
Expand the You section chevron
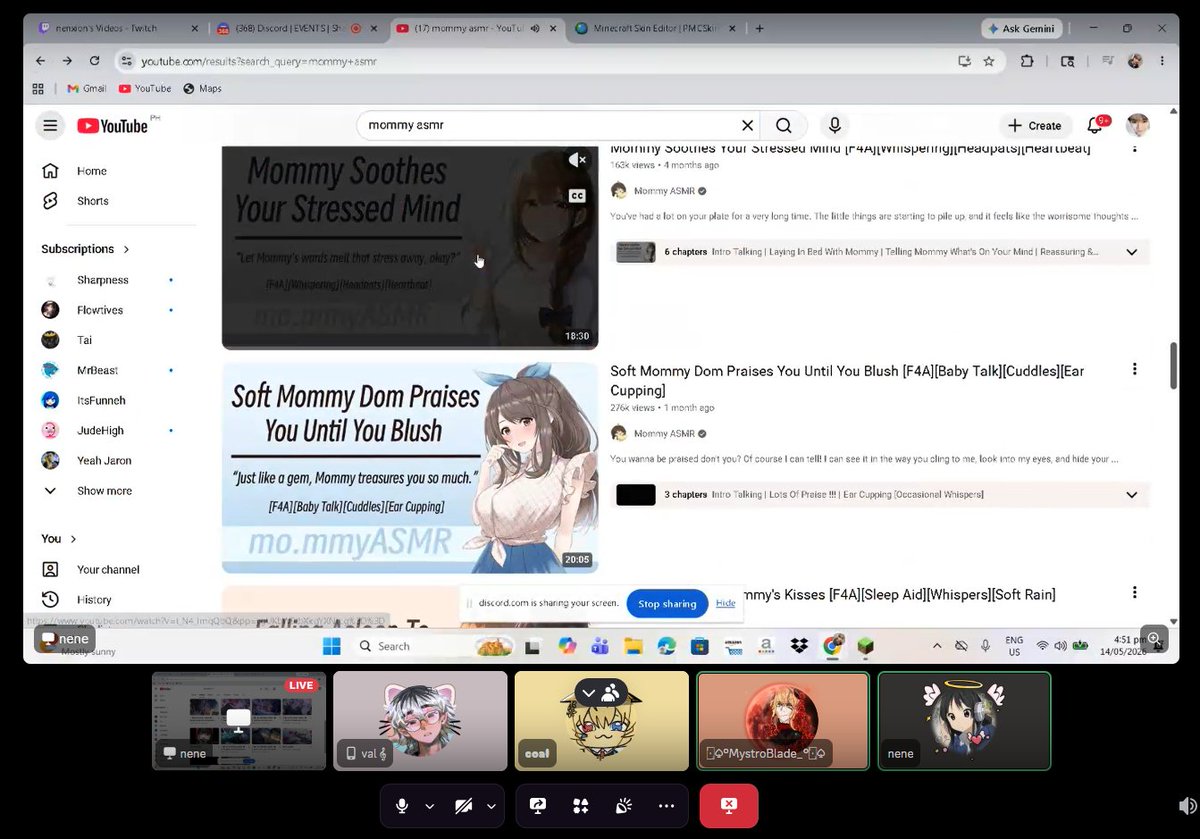[73, 539]
